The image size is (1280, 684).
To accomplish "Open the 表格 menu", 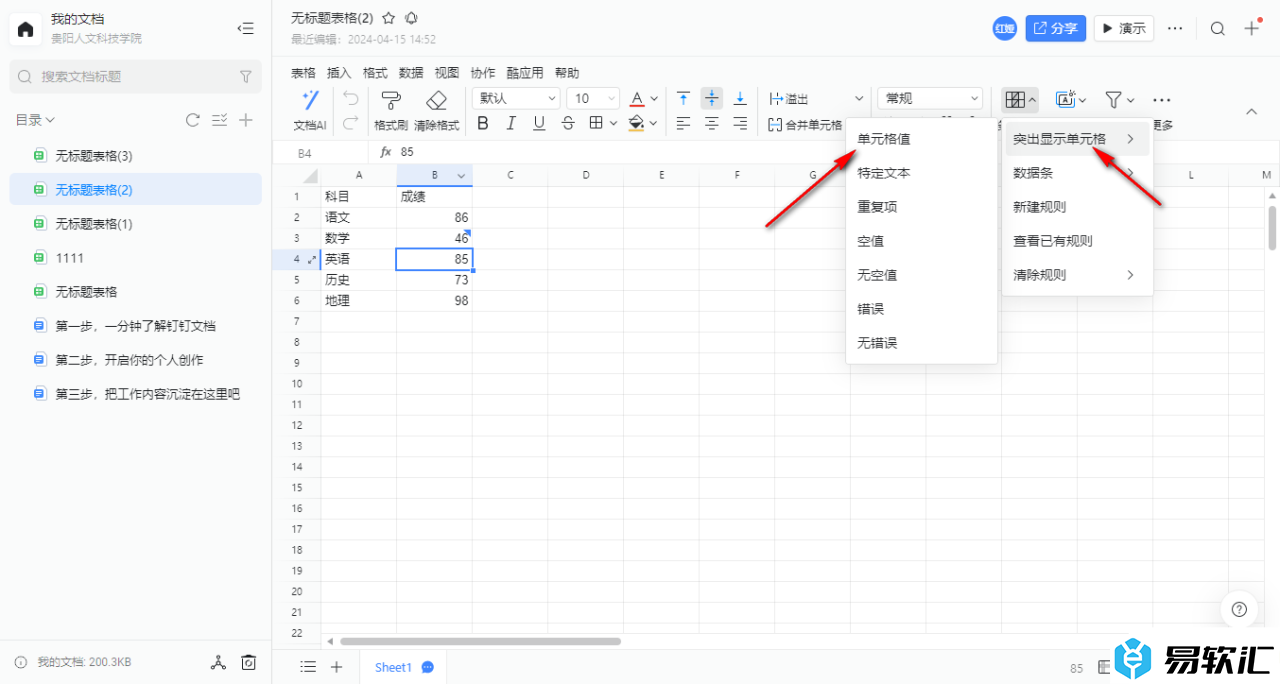I will [x=303, y=73].
